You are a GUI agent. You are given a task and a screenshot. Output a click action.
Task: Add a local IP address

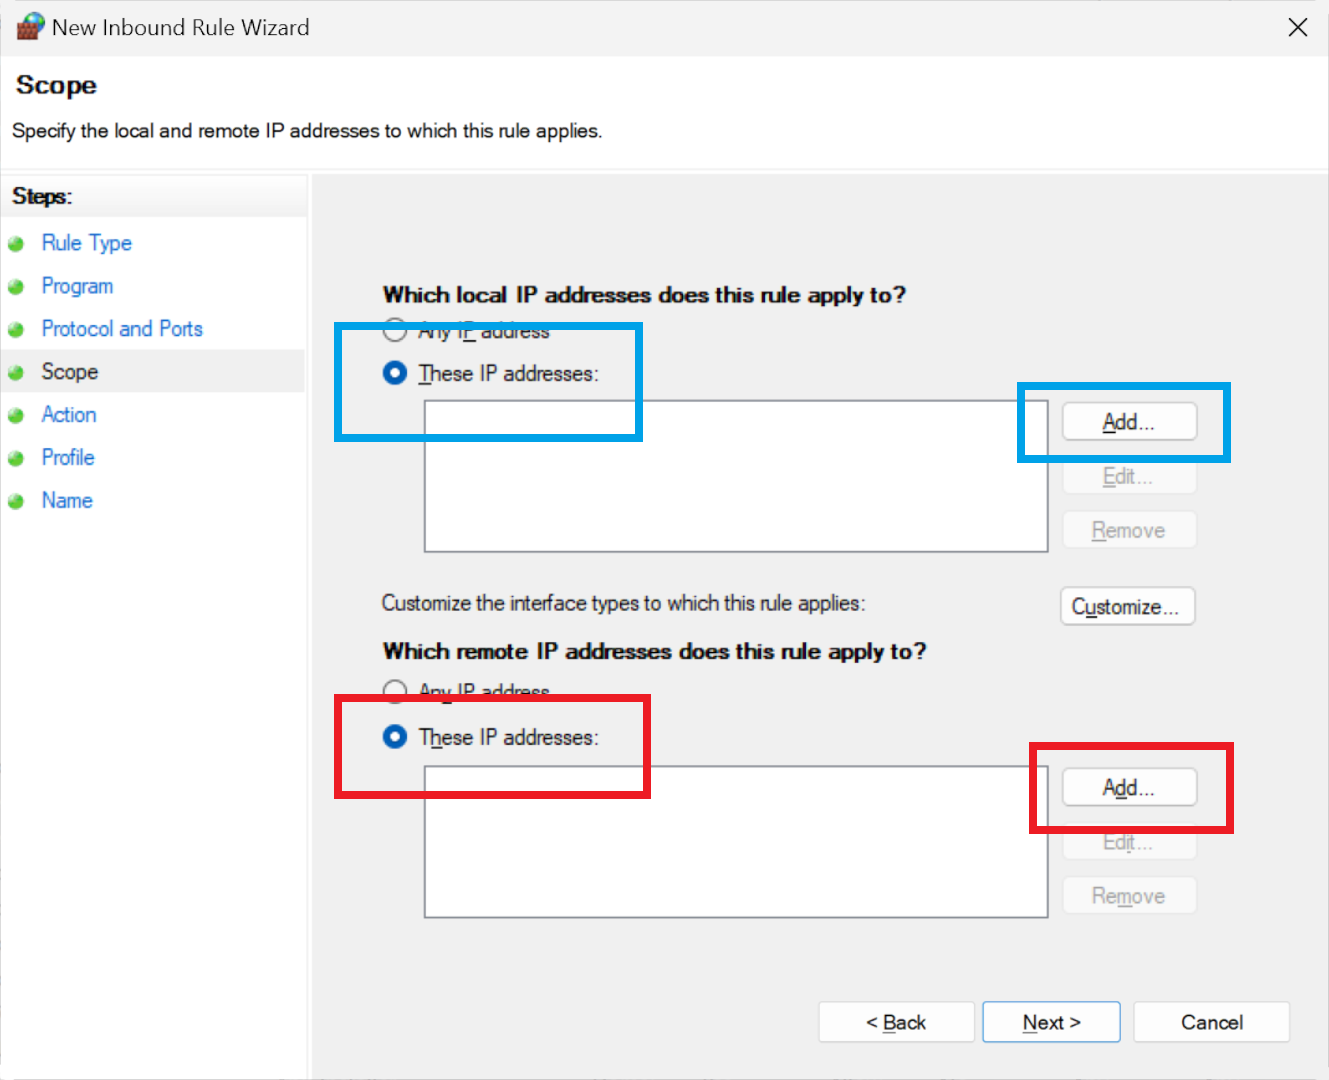coord(1128,422)
